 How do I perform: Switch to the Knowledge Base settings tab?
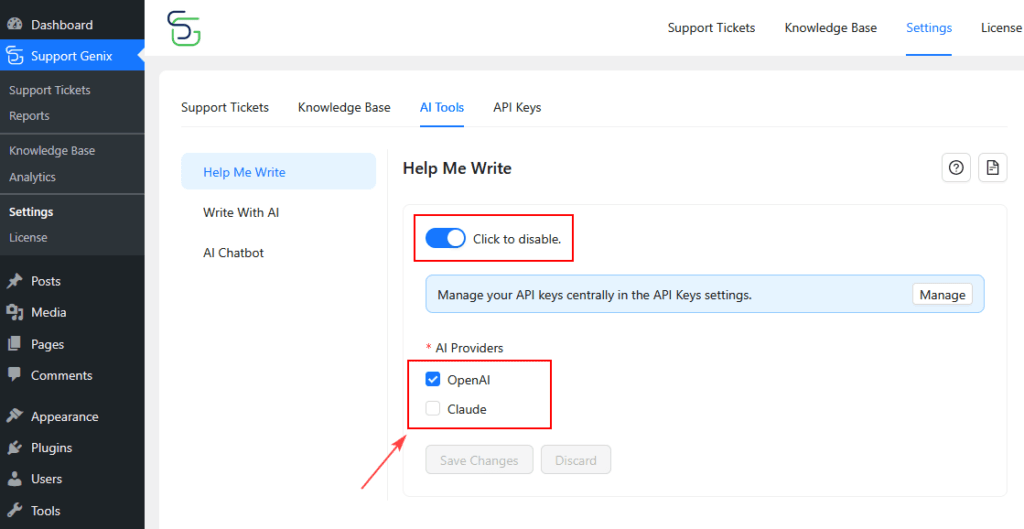[344, 107]
